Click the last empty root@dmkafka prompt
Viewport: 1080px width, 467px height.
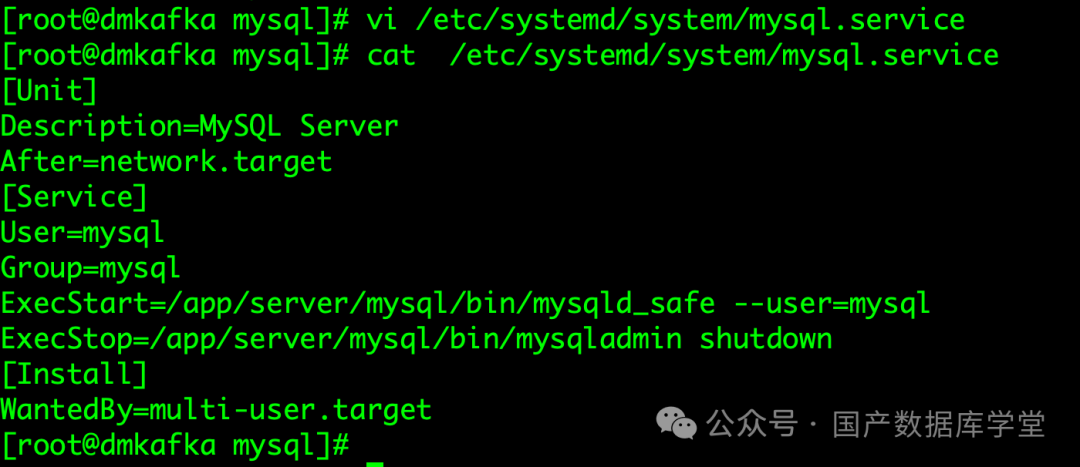pos(175,444)
